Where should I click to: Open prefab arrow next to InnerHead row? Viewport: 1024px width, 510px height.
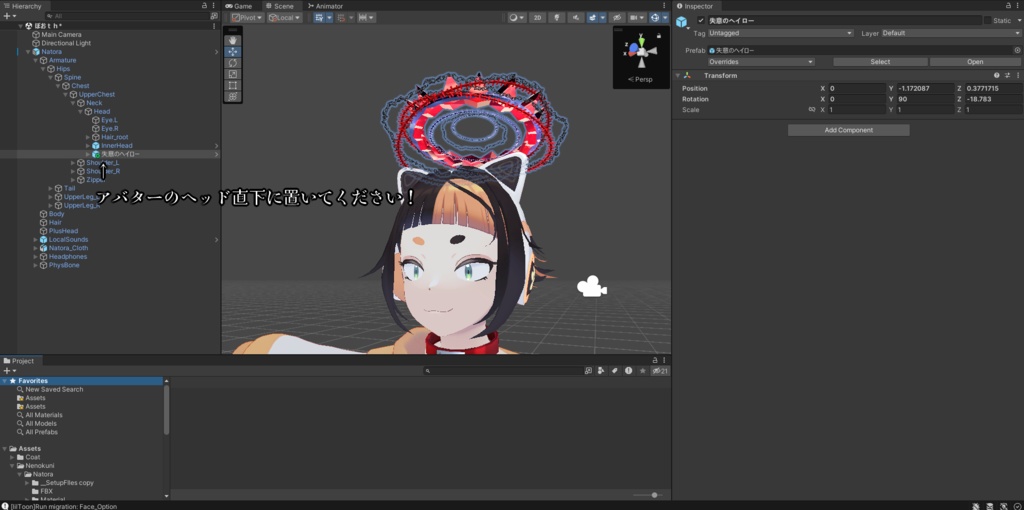click(217, 146)
